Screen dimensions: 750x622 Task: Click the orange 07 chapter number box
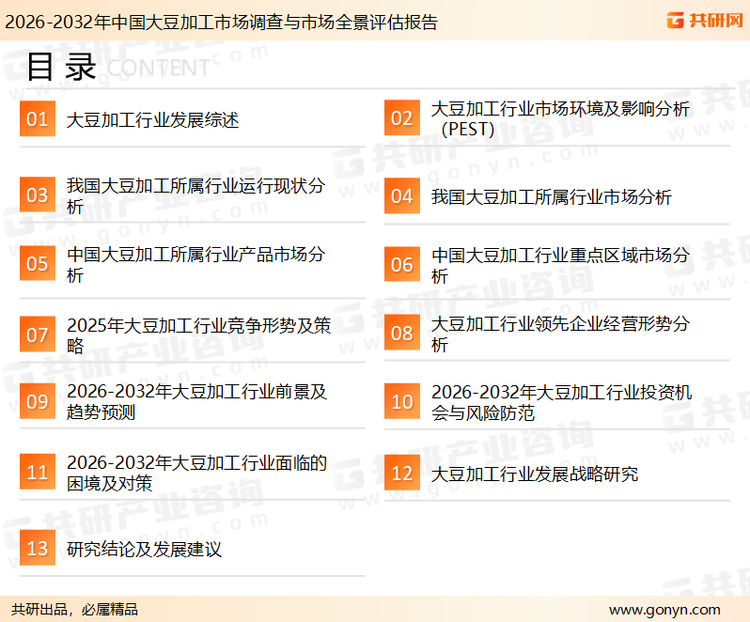tap(37, 334)
